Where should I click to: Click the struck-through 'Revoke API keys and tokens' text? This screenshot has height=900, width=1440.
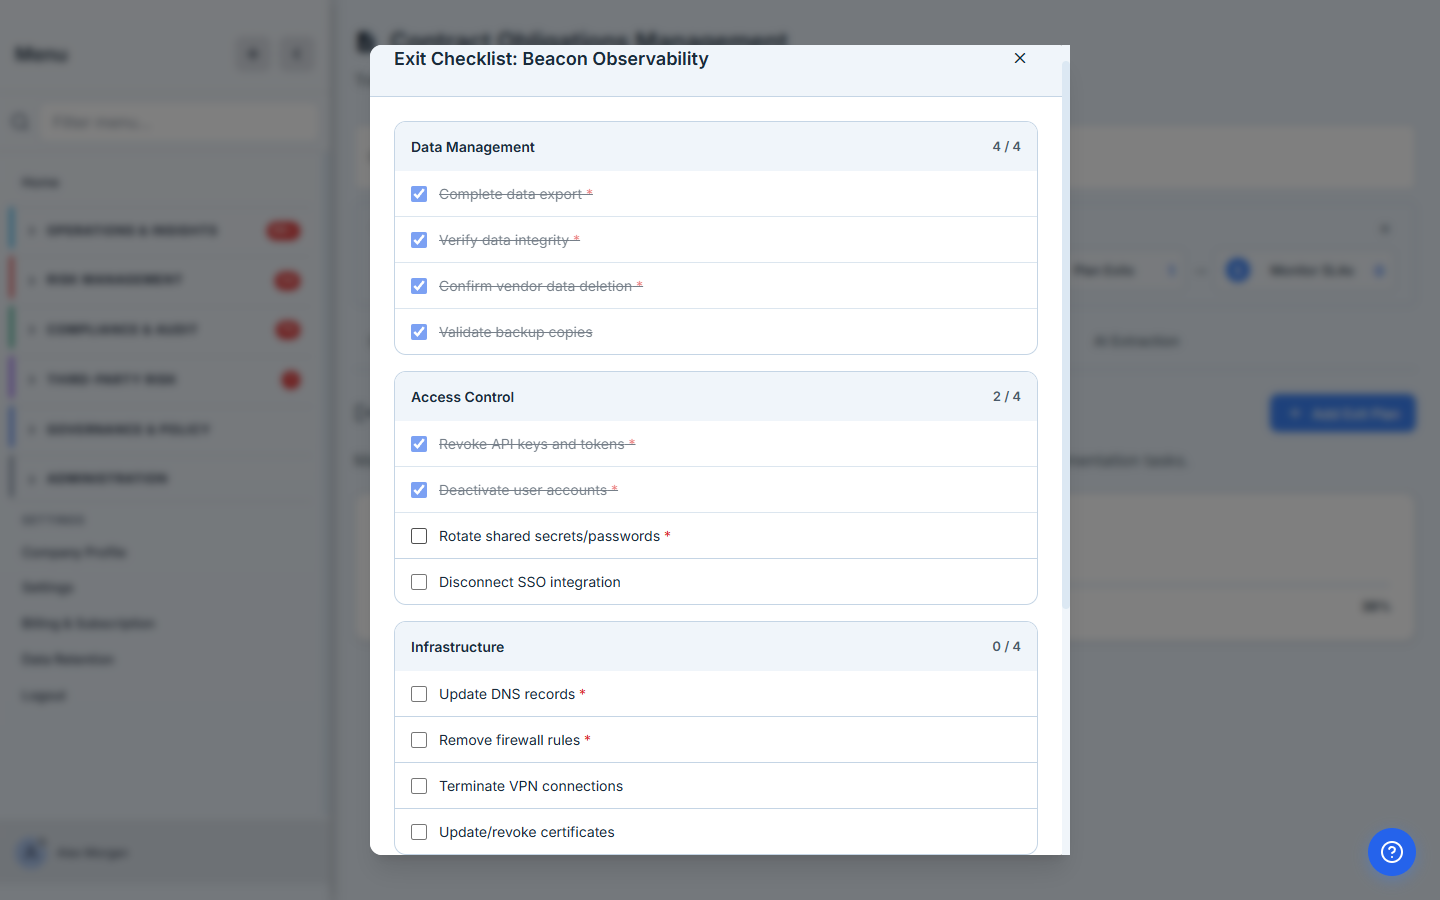[532, 444]
